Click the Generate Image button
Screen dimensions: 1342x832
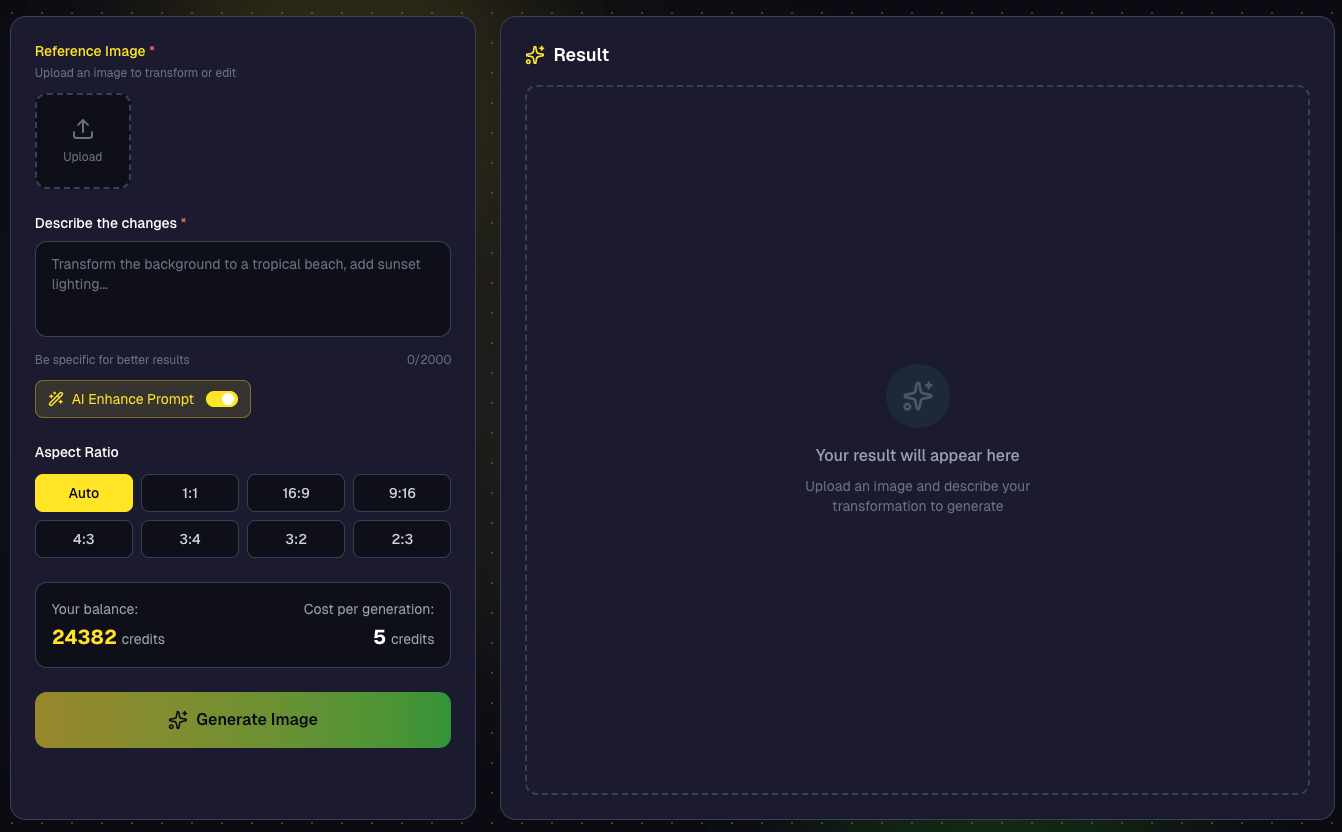(242, 719)
